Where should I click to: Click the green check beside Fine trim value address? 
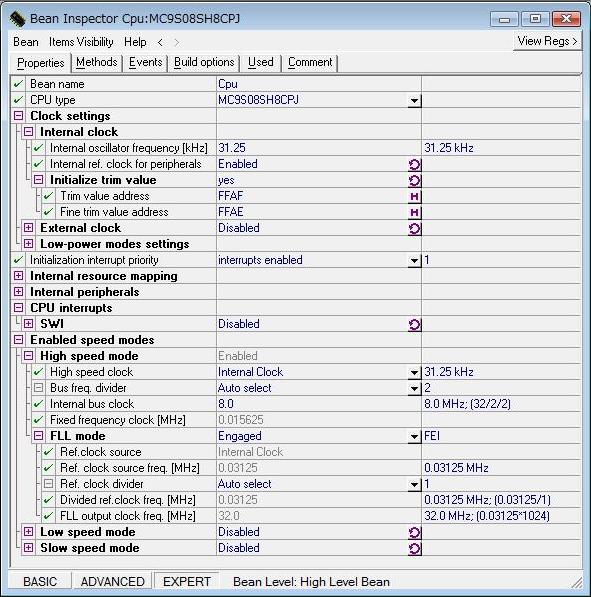(x=48, y=212)
